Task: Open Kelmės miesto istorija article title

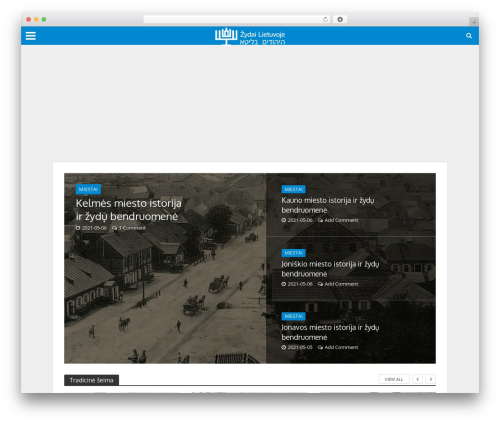Action: 128,210
